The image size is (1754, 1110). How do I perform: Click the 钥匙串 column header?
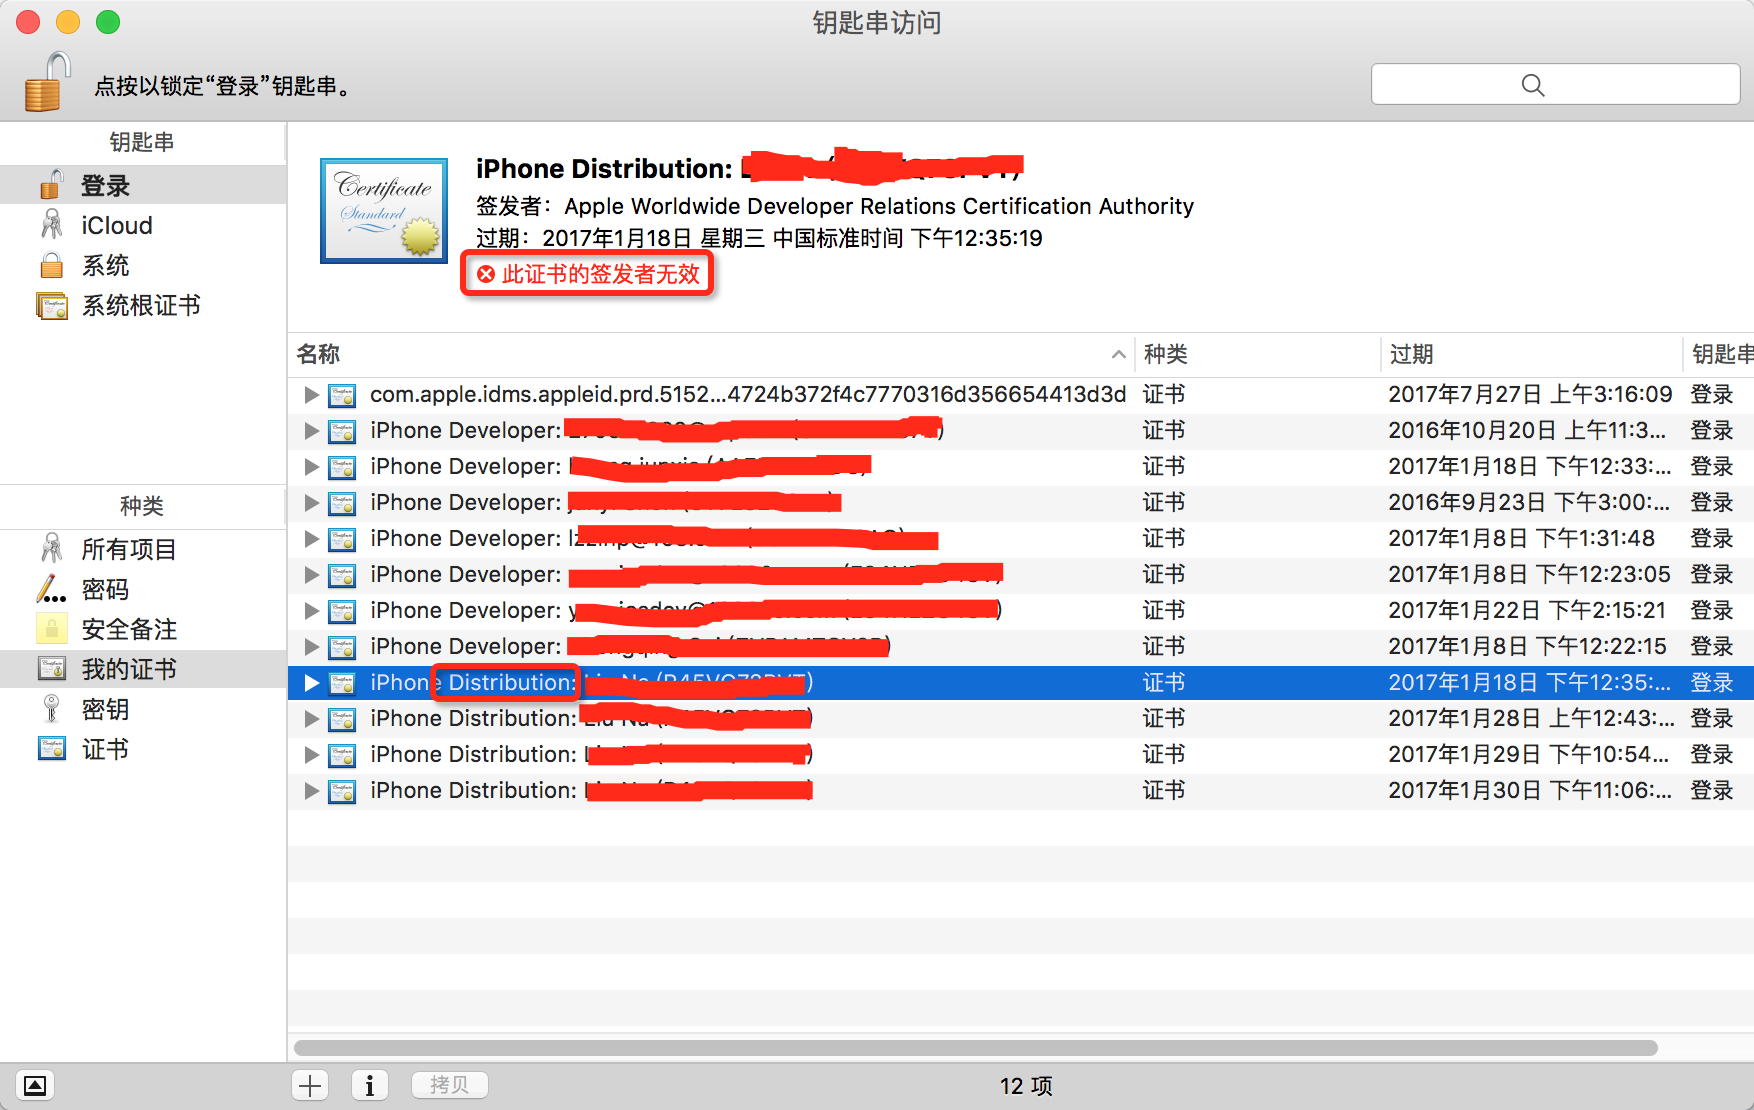click(x=1719, y=354)
